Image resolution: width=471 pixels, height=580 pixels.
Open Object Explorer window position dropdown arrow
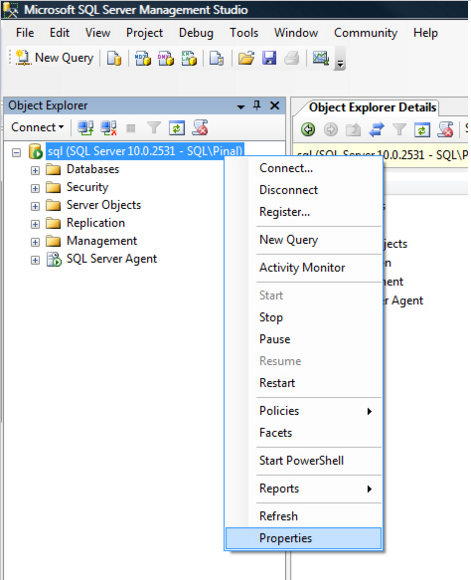tap(241, 107)
